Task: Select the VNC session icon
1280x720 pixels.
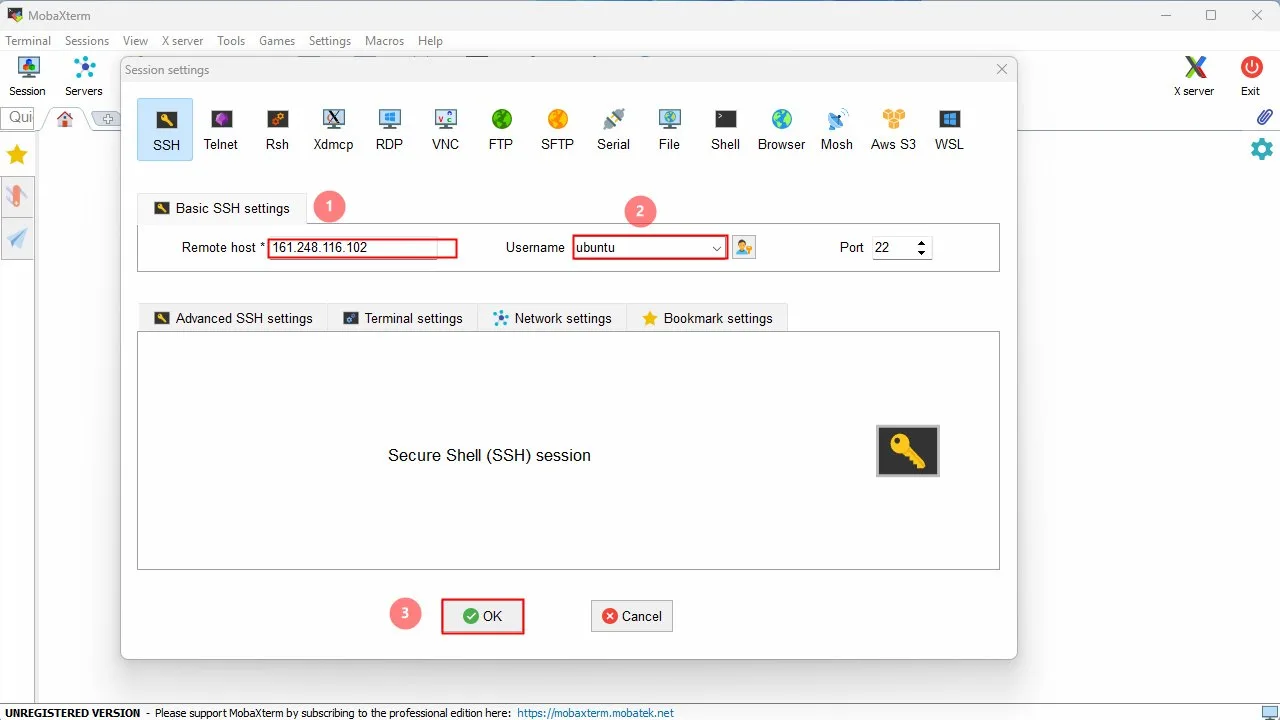Action: click(445, 130)
